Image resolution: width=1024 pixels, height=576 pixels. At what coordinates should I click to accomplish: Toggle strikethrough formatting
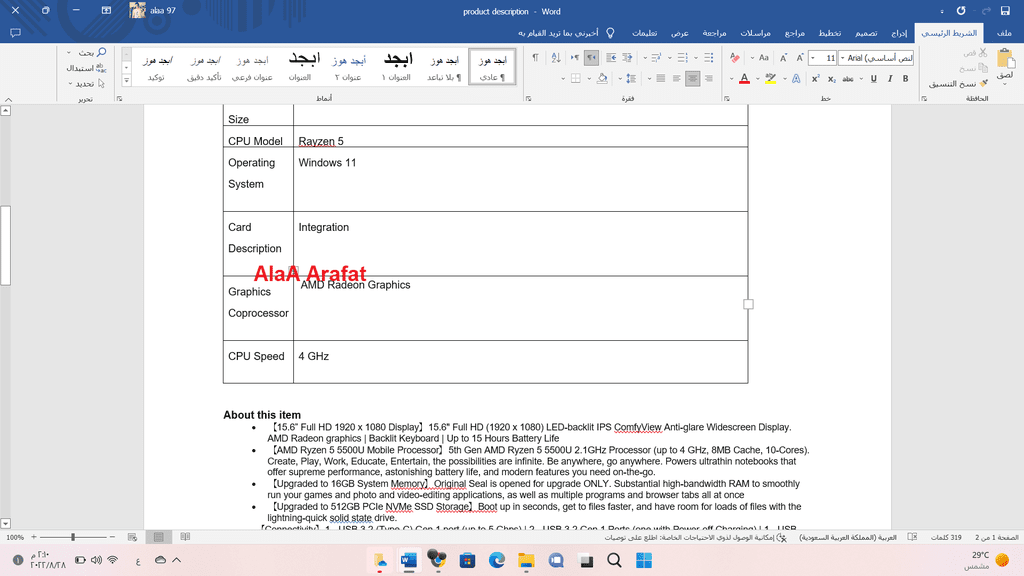click(848, 79)
